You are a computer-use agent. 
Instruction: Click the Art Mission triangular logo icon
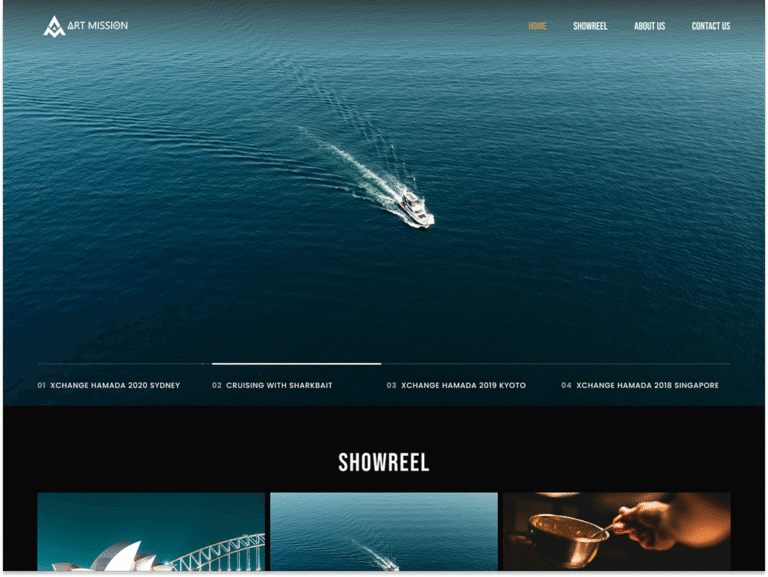(54, 26)
